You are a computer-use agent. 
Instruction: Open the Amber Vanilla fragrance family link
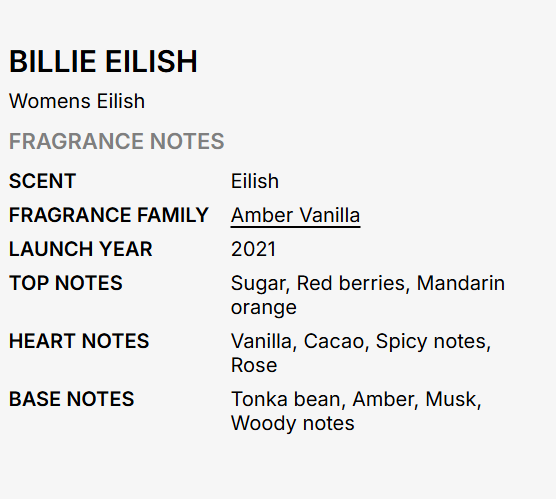click(x=295, y=215)
